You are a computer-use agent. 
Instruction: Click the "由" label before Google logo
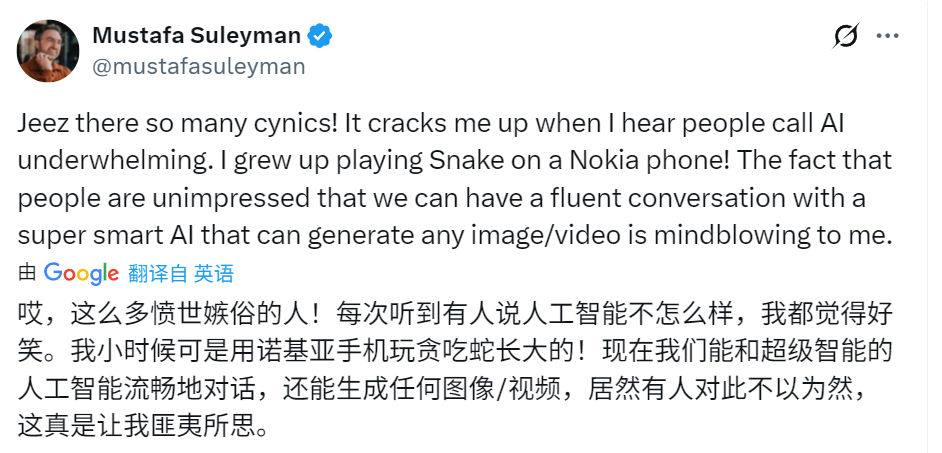click(27, 273)
